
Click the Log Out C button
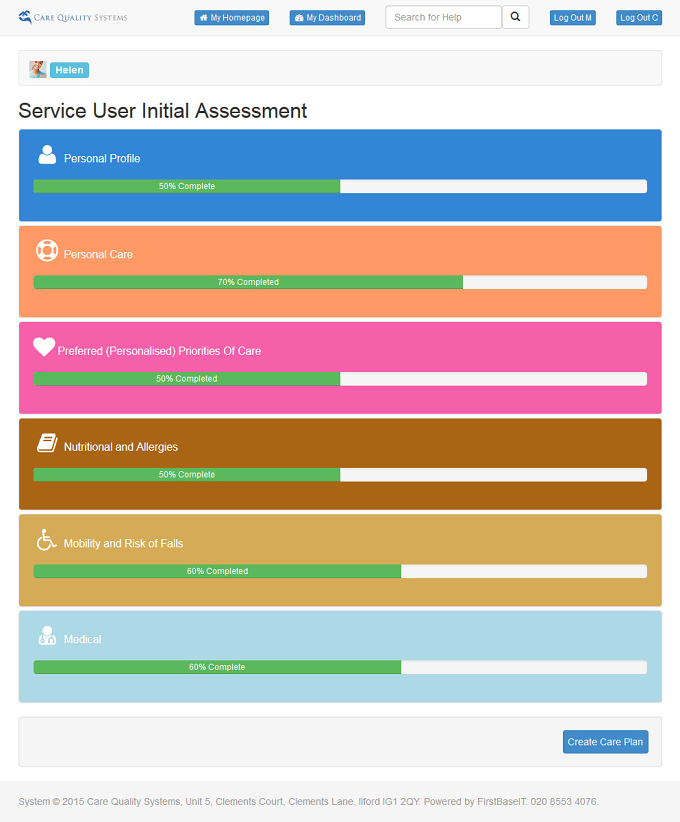point(639,18)
